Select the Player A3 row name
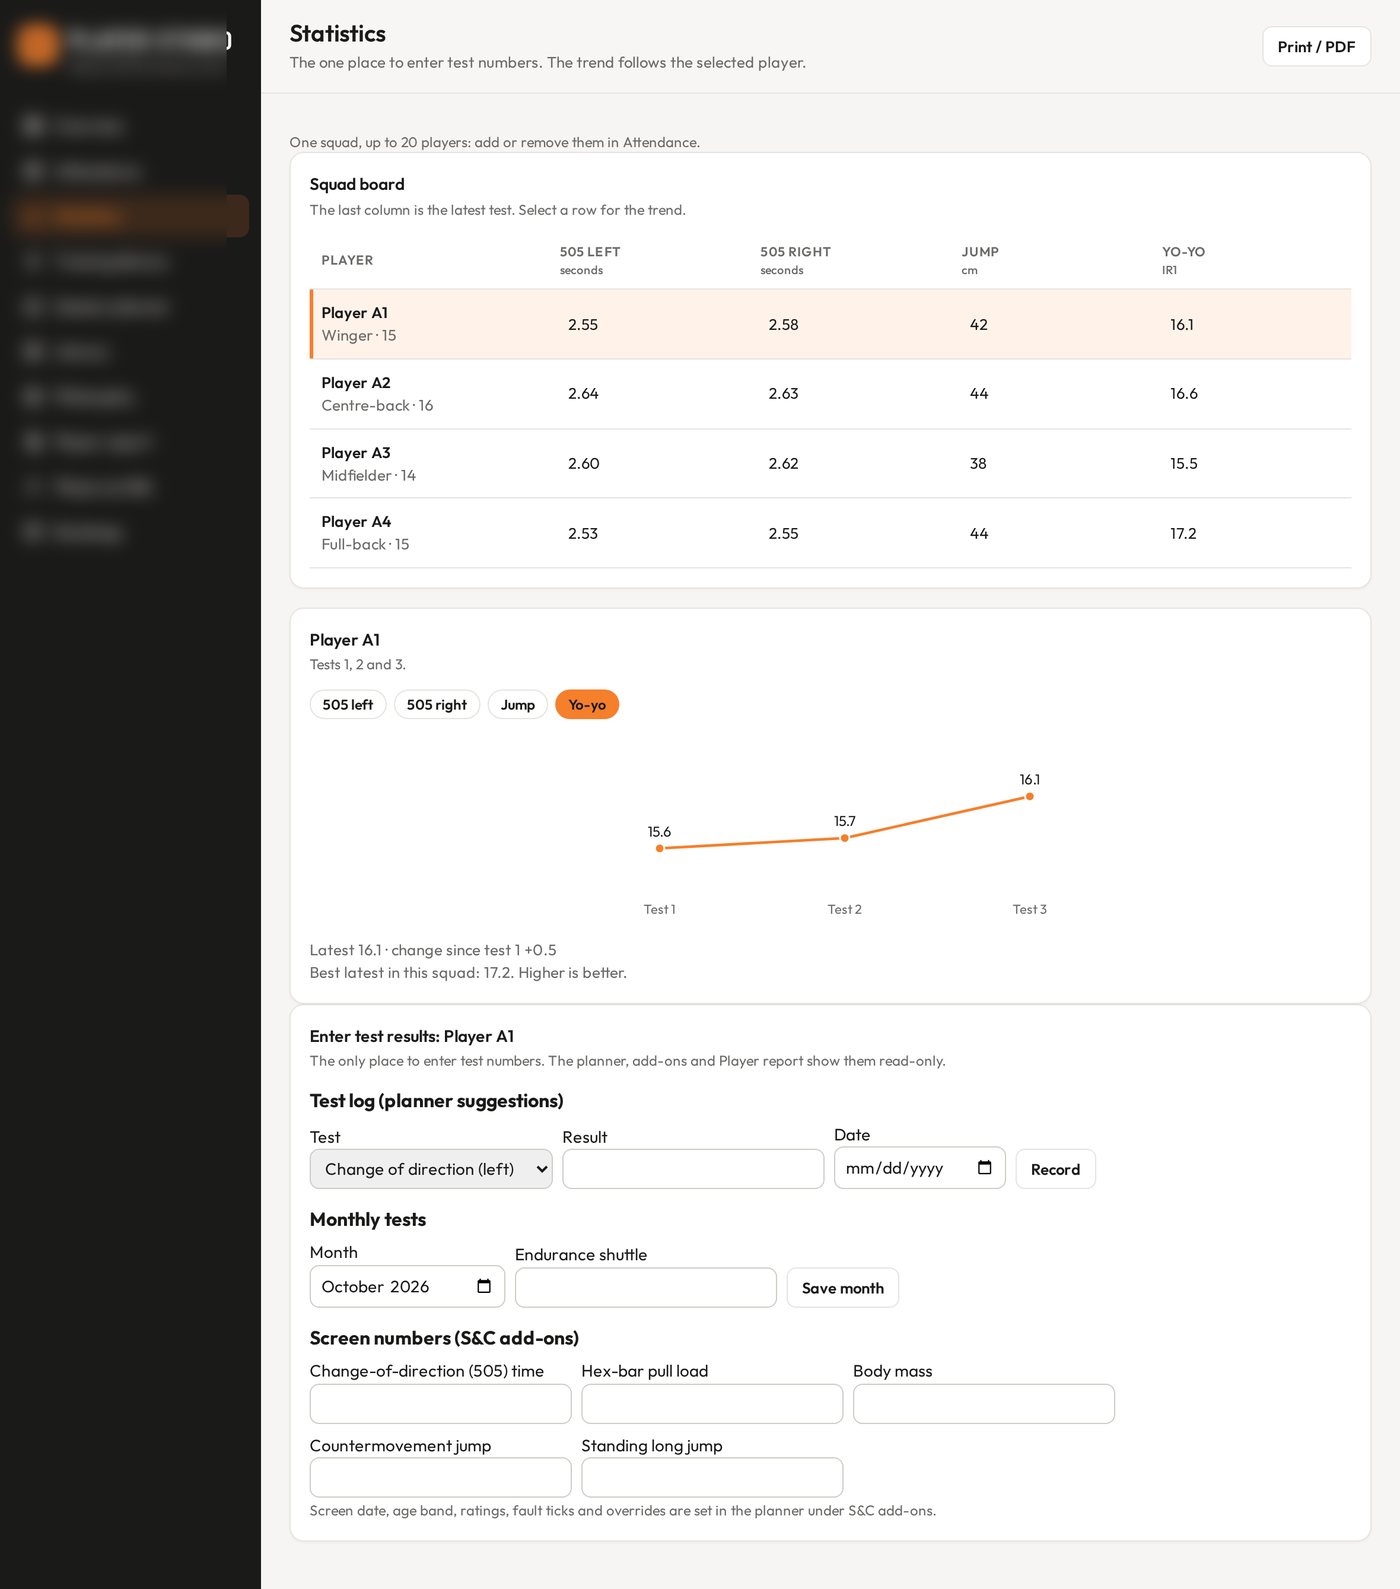Screen dimensions: 1400x1589 pos(356,453)
